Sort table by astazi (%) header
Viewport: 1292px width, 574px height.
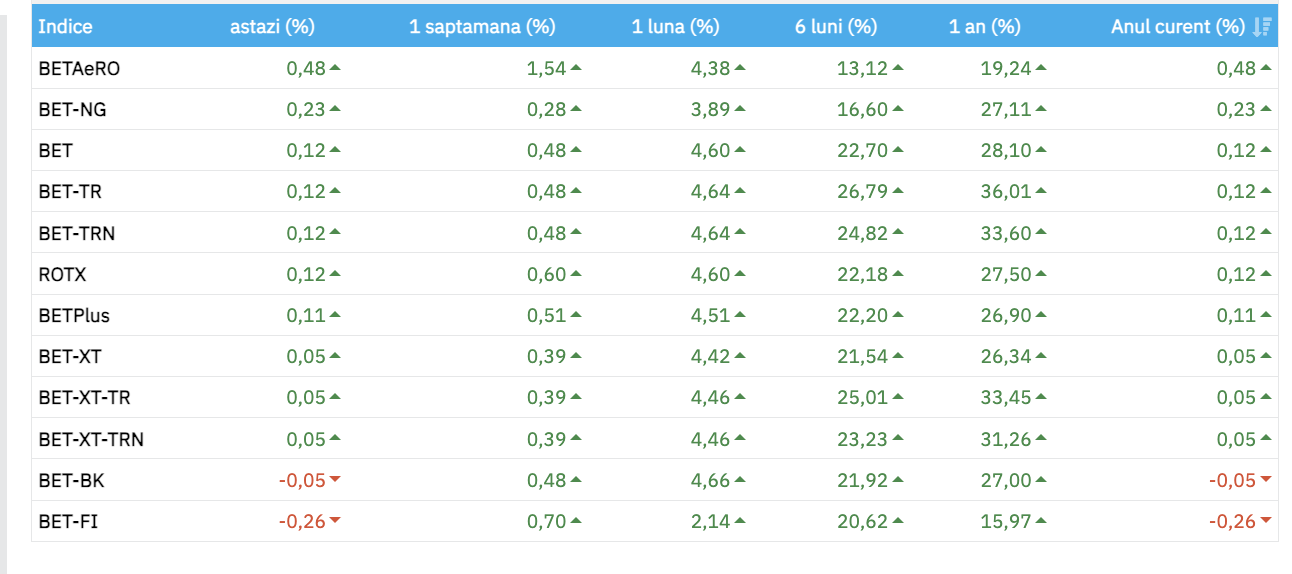272,27
